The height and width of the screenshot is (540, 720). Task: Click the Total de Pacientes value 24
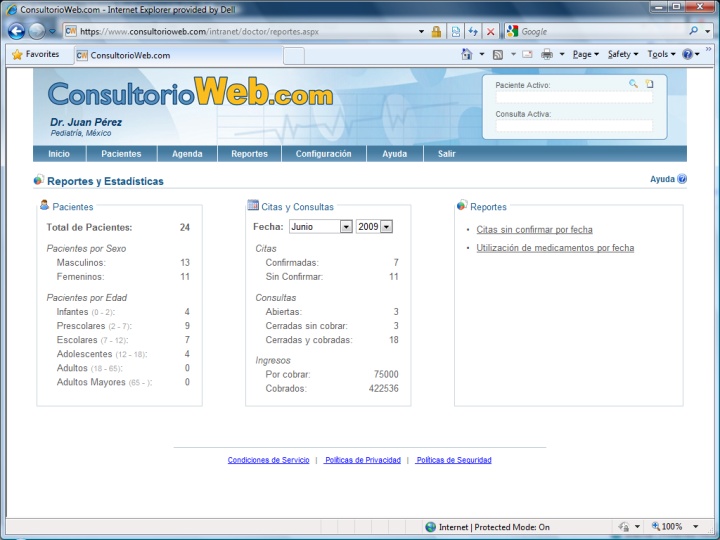[x=185, y=227]
